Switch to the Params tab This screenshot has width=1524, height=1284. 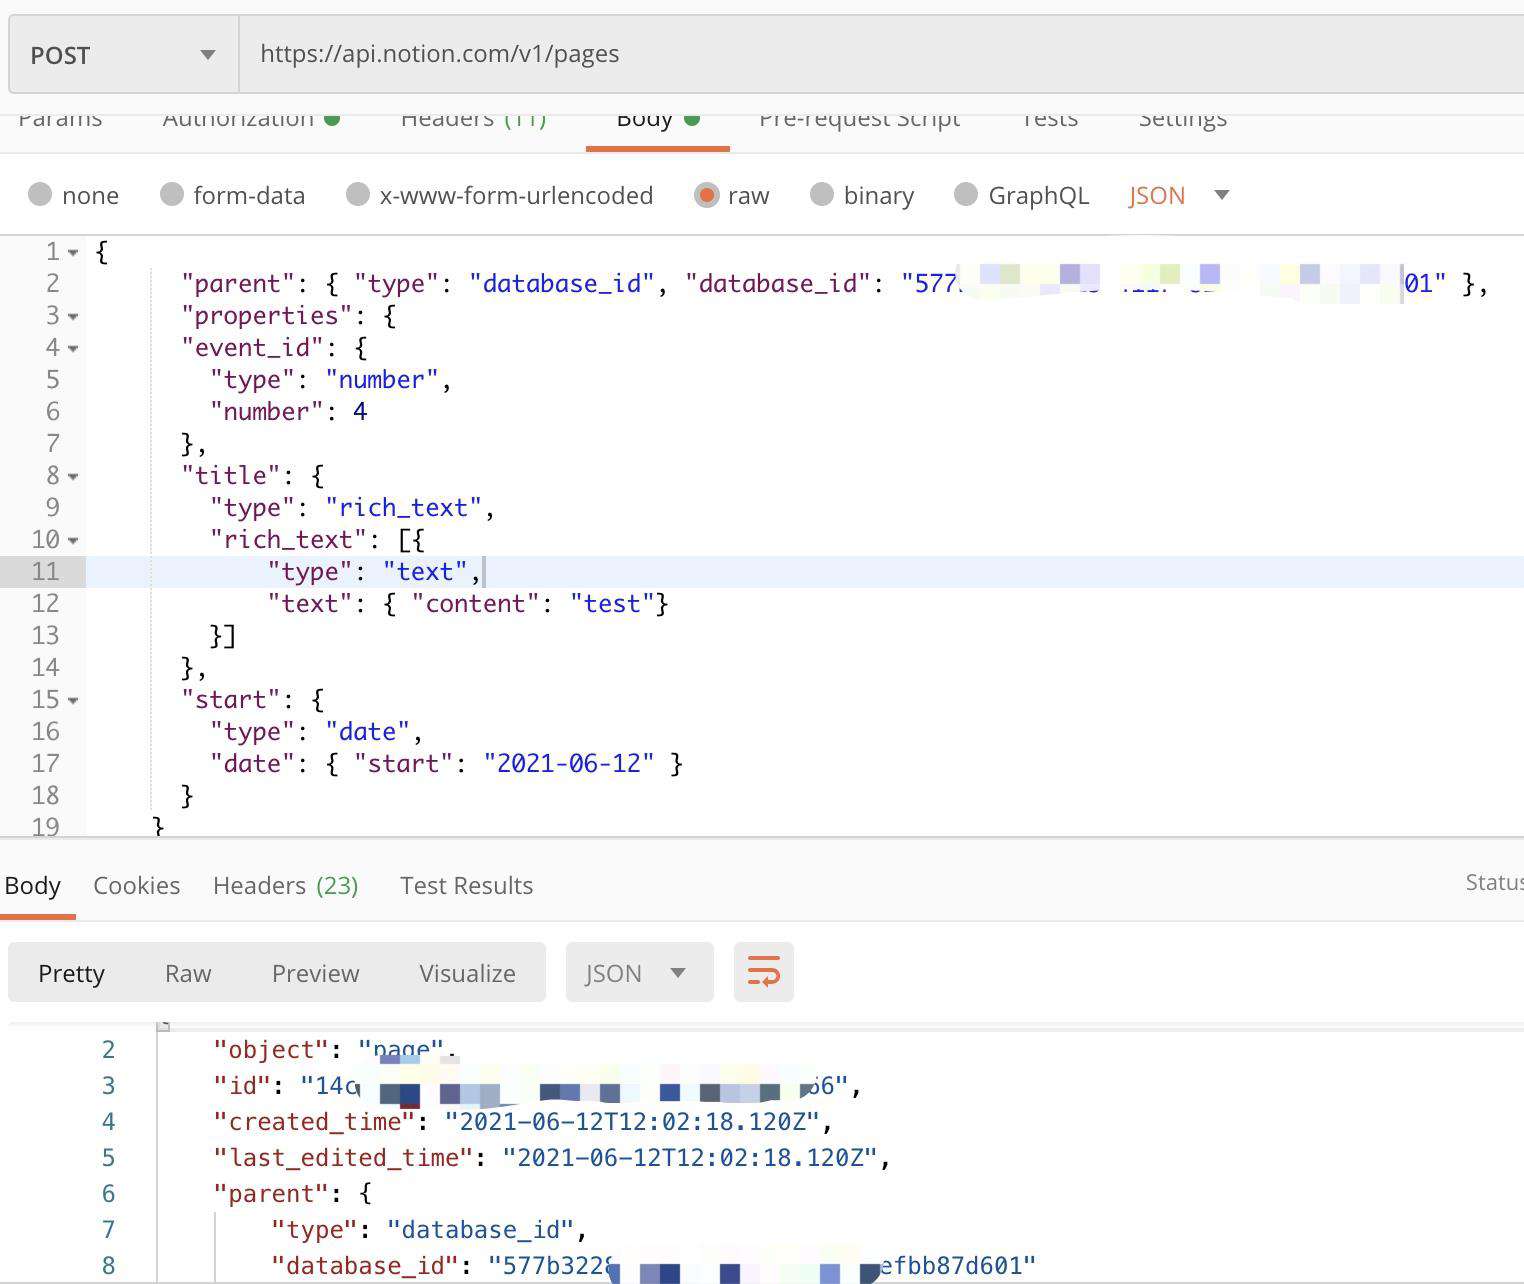click(60, 120)
